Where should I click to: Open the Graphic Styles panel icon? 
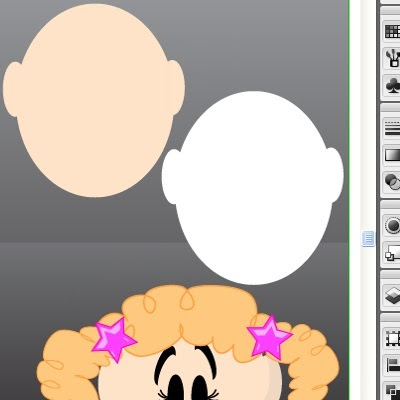pos(393,252)
